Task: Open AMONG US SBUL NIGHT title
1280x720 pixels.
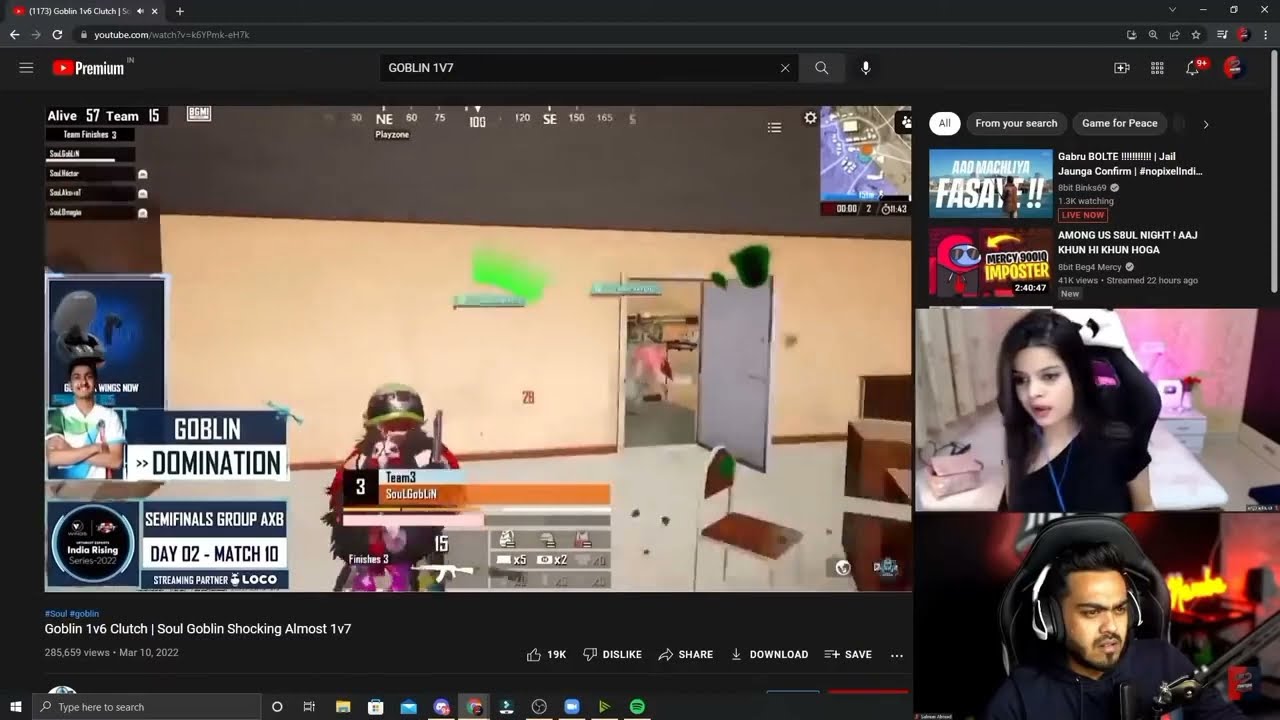Action: coord(1128,242)
